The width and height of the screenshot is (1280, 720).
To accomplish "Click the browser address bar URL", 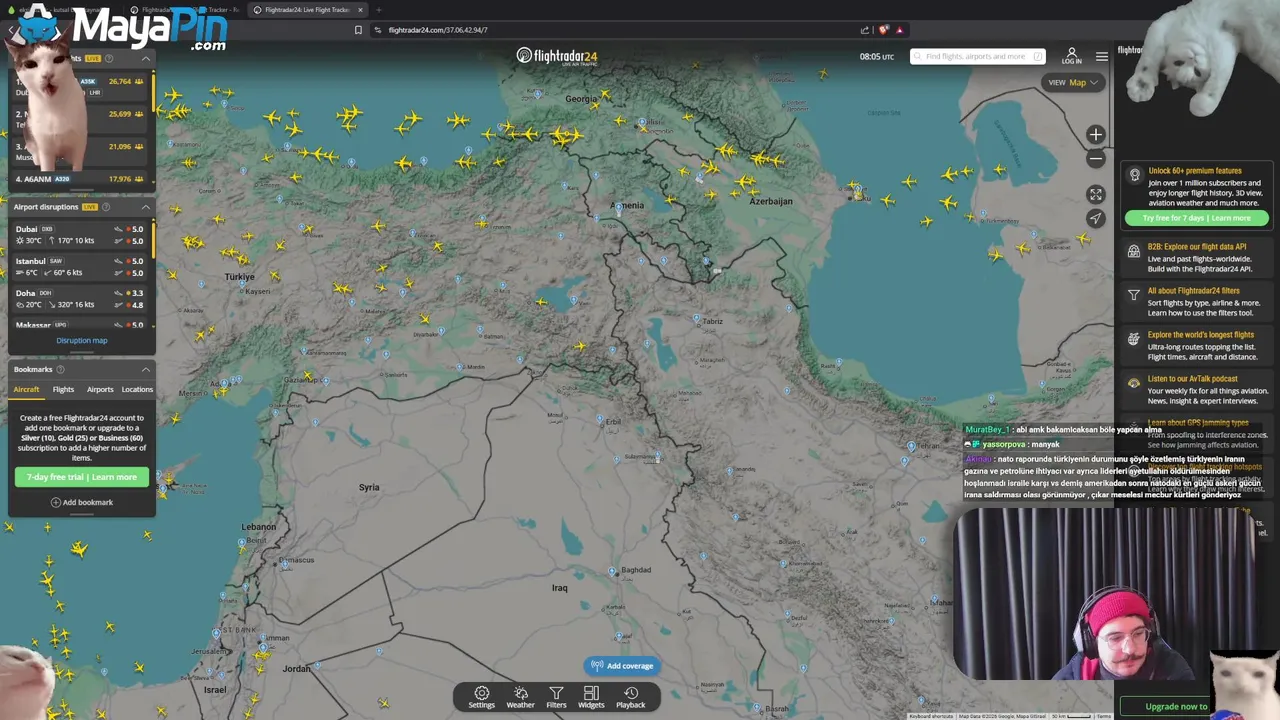I will click(438, 30).
